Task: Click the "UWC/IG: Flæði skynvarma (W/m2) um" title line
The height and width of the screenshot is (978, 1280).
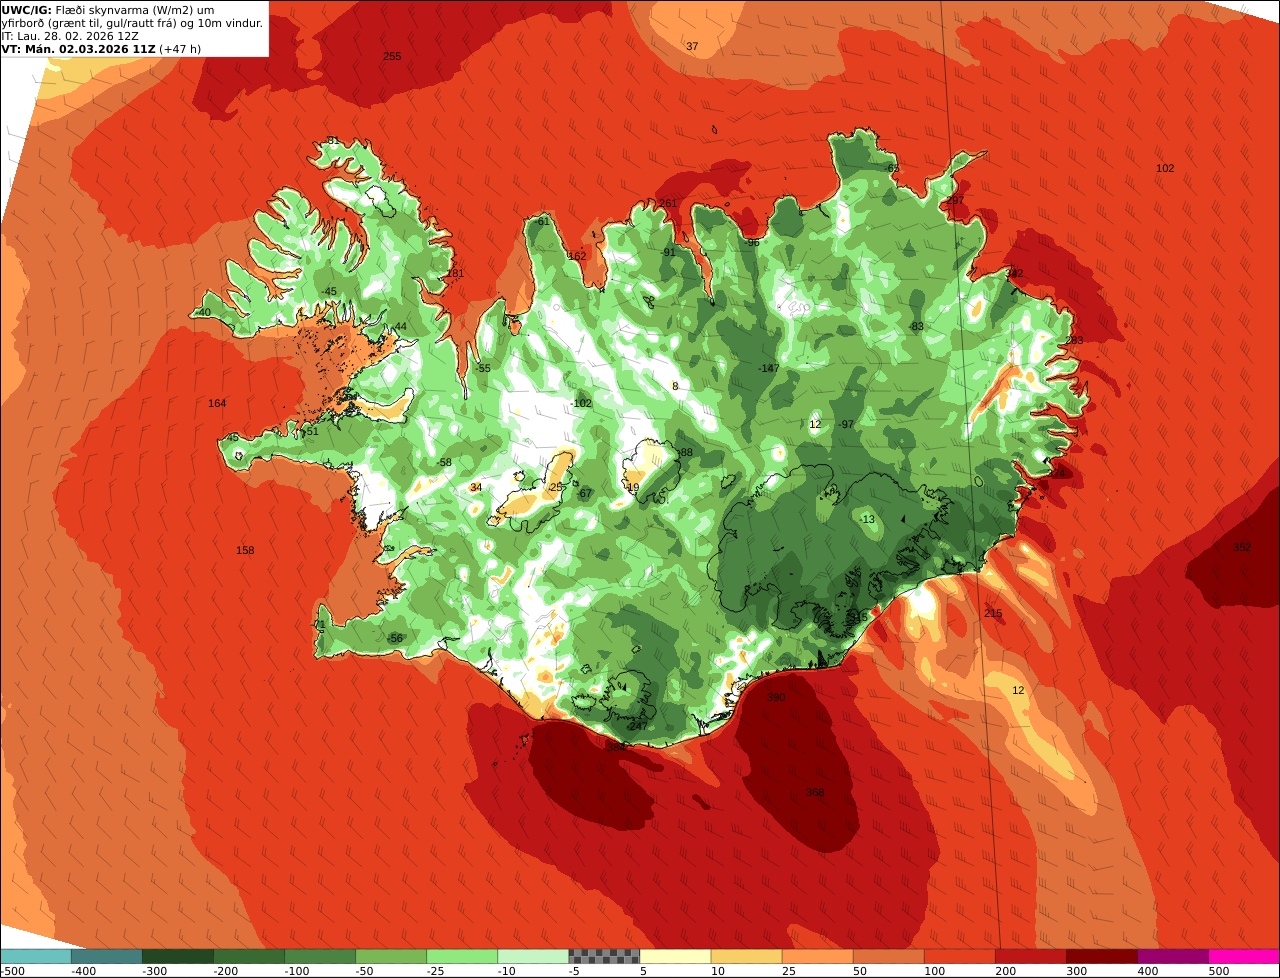Action: (108, 10)
